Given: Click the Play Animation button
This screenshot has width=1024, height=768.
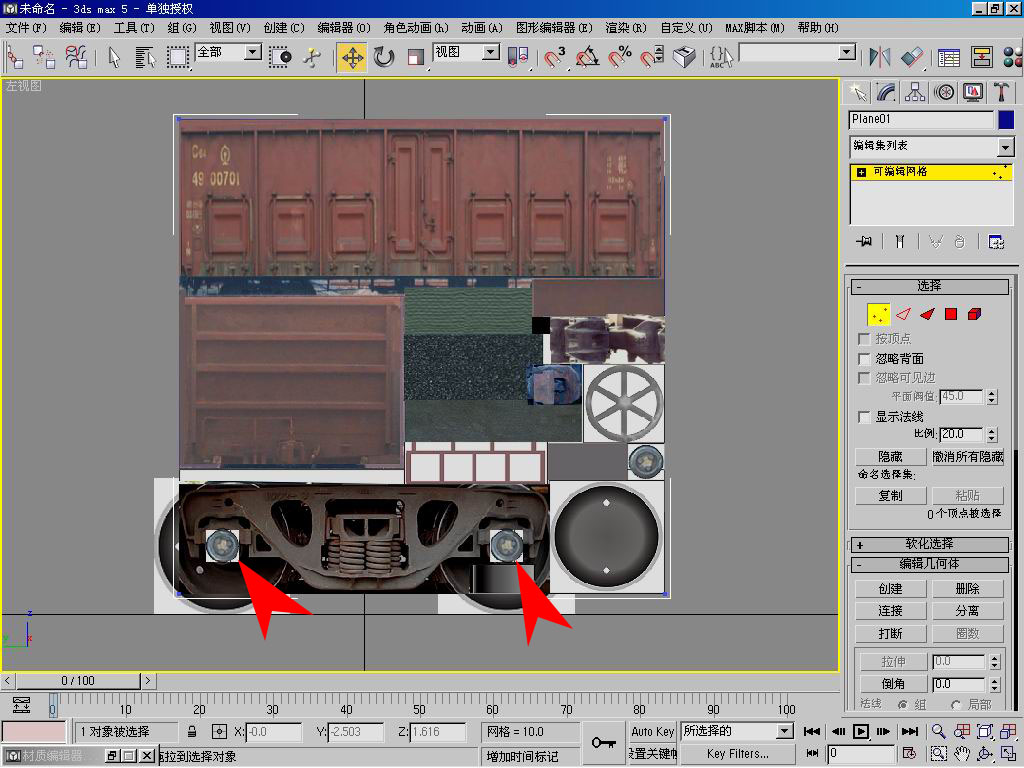Looking at the screenshot, I should tap(861, 731).
